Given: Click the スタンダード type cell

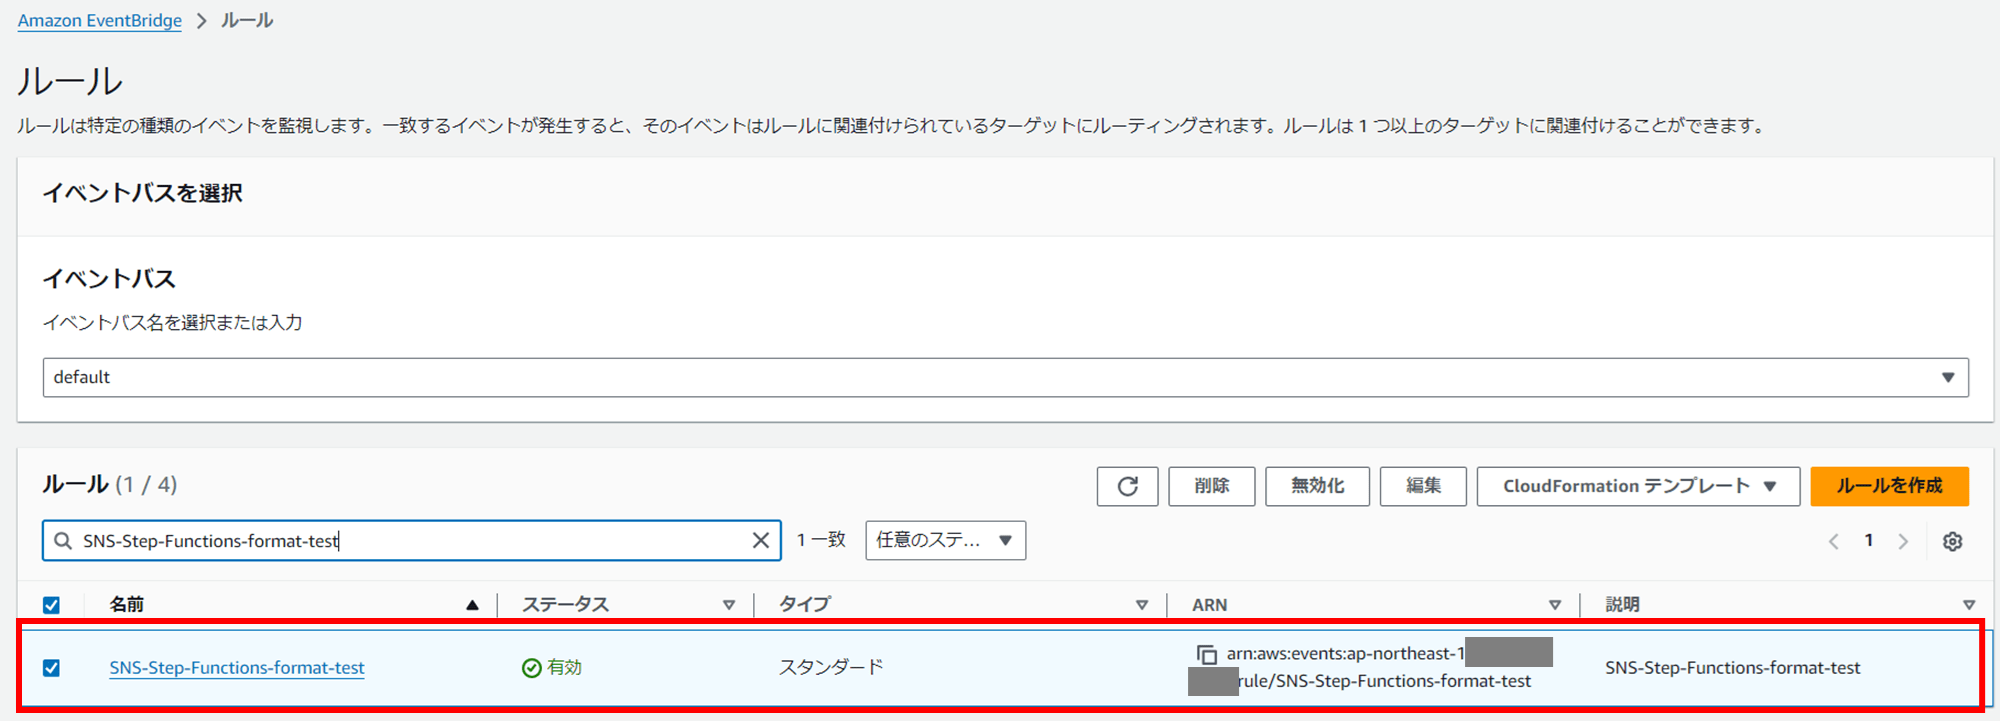Looking at the screenshot, I should [831, 667].
